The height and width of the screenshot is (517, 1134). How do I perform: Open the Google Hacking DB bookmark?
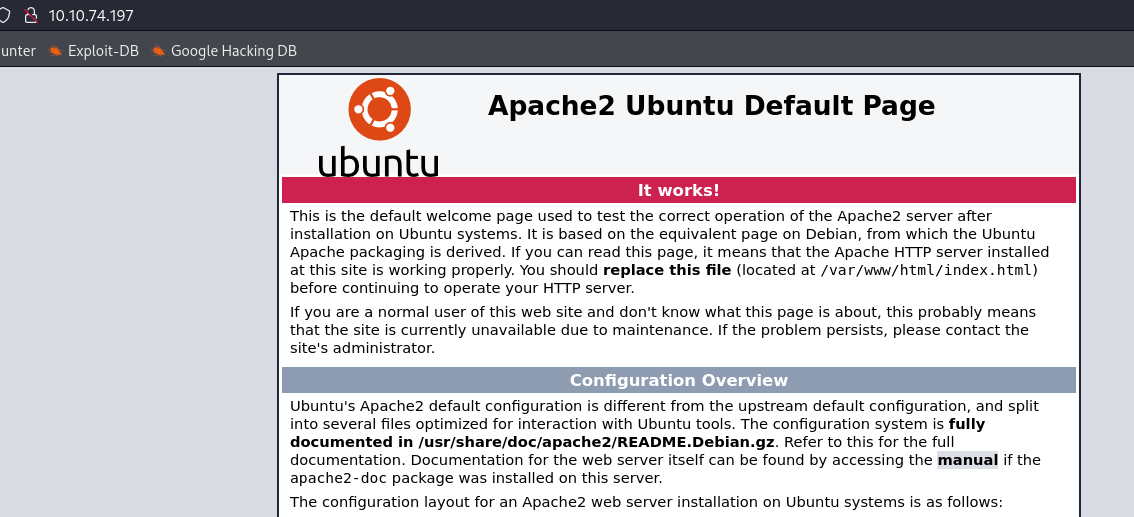pyautogui.click(x=224, y=51)
